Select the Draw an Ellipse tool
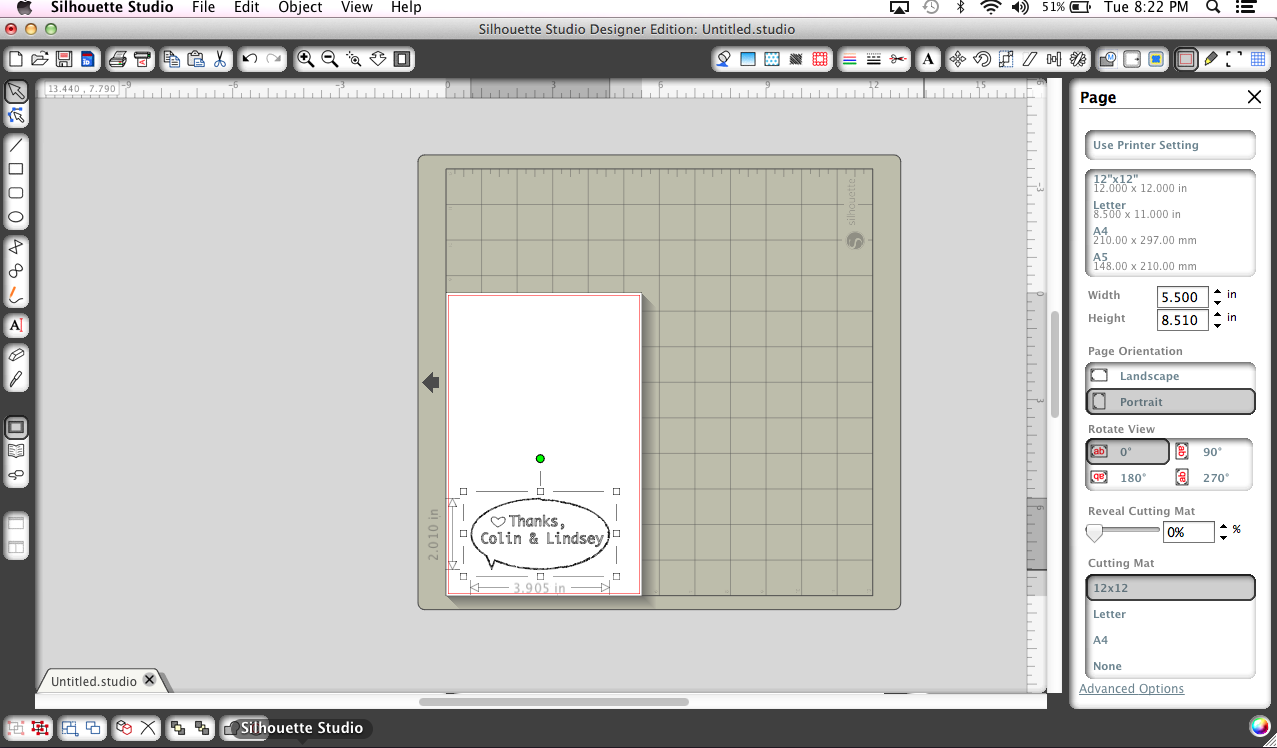 tap(16, 217)
